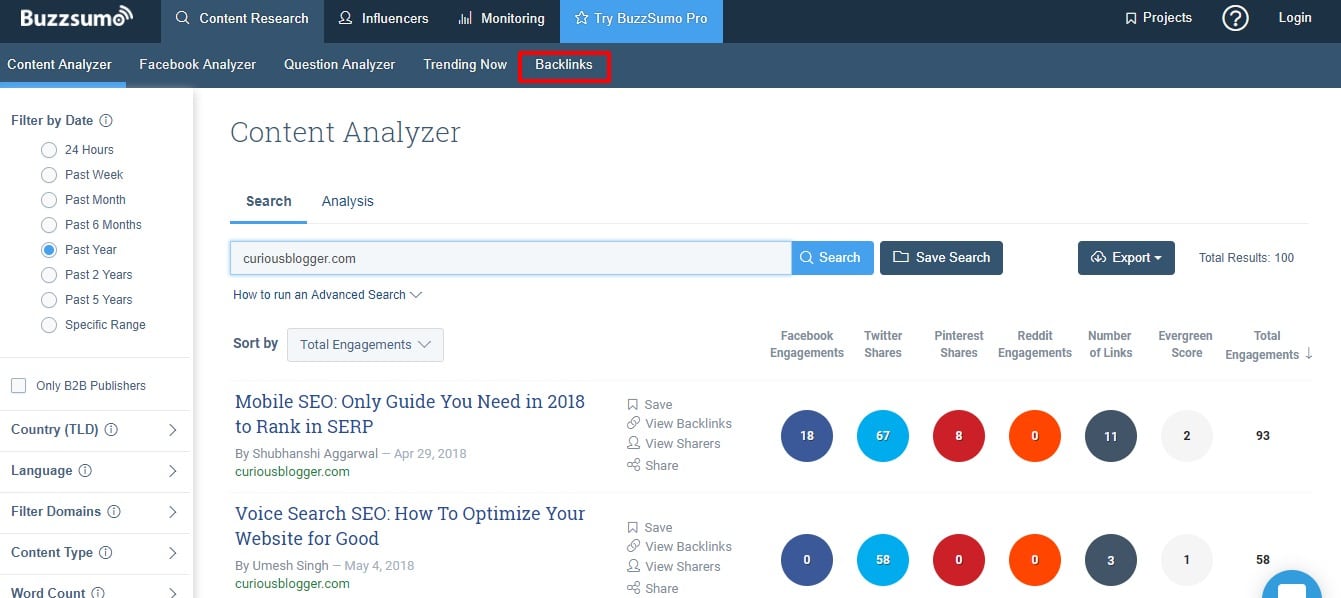Click the blue Search button

tap(833, 258)
